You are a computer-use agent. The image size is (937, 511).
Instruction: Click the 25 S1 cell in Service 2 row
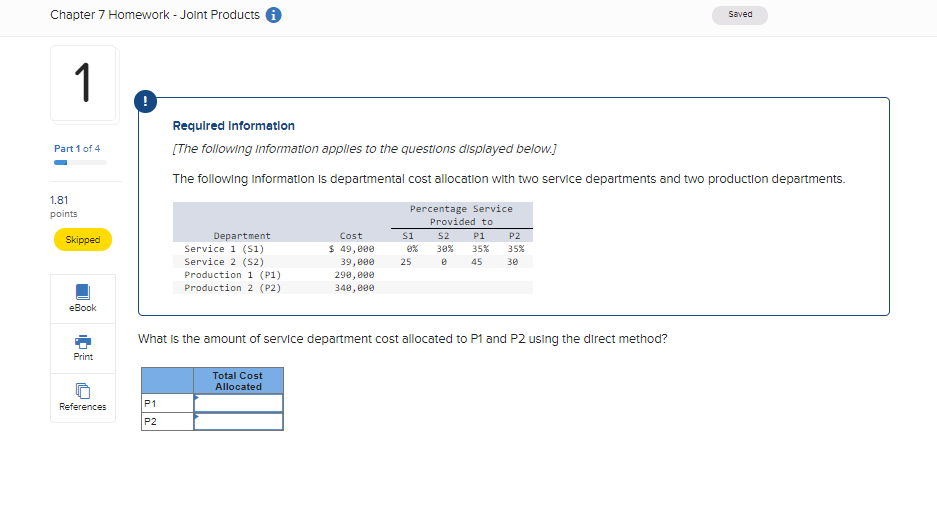[x=406, y=262]
